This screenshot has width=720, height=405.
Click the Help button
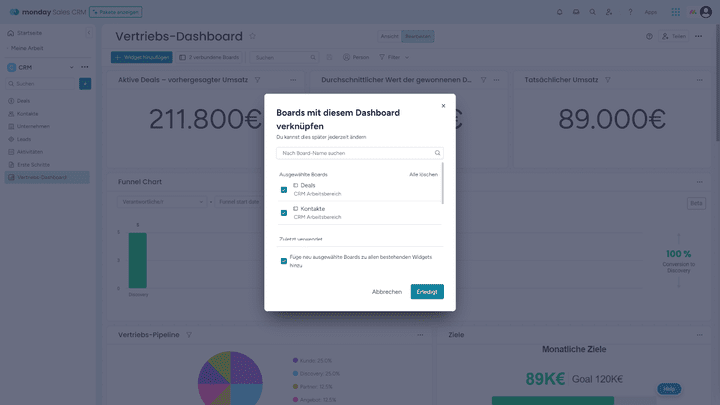tap(669, 389)
